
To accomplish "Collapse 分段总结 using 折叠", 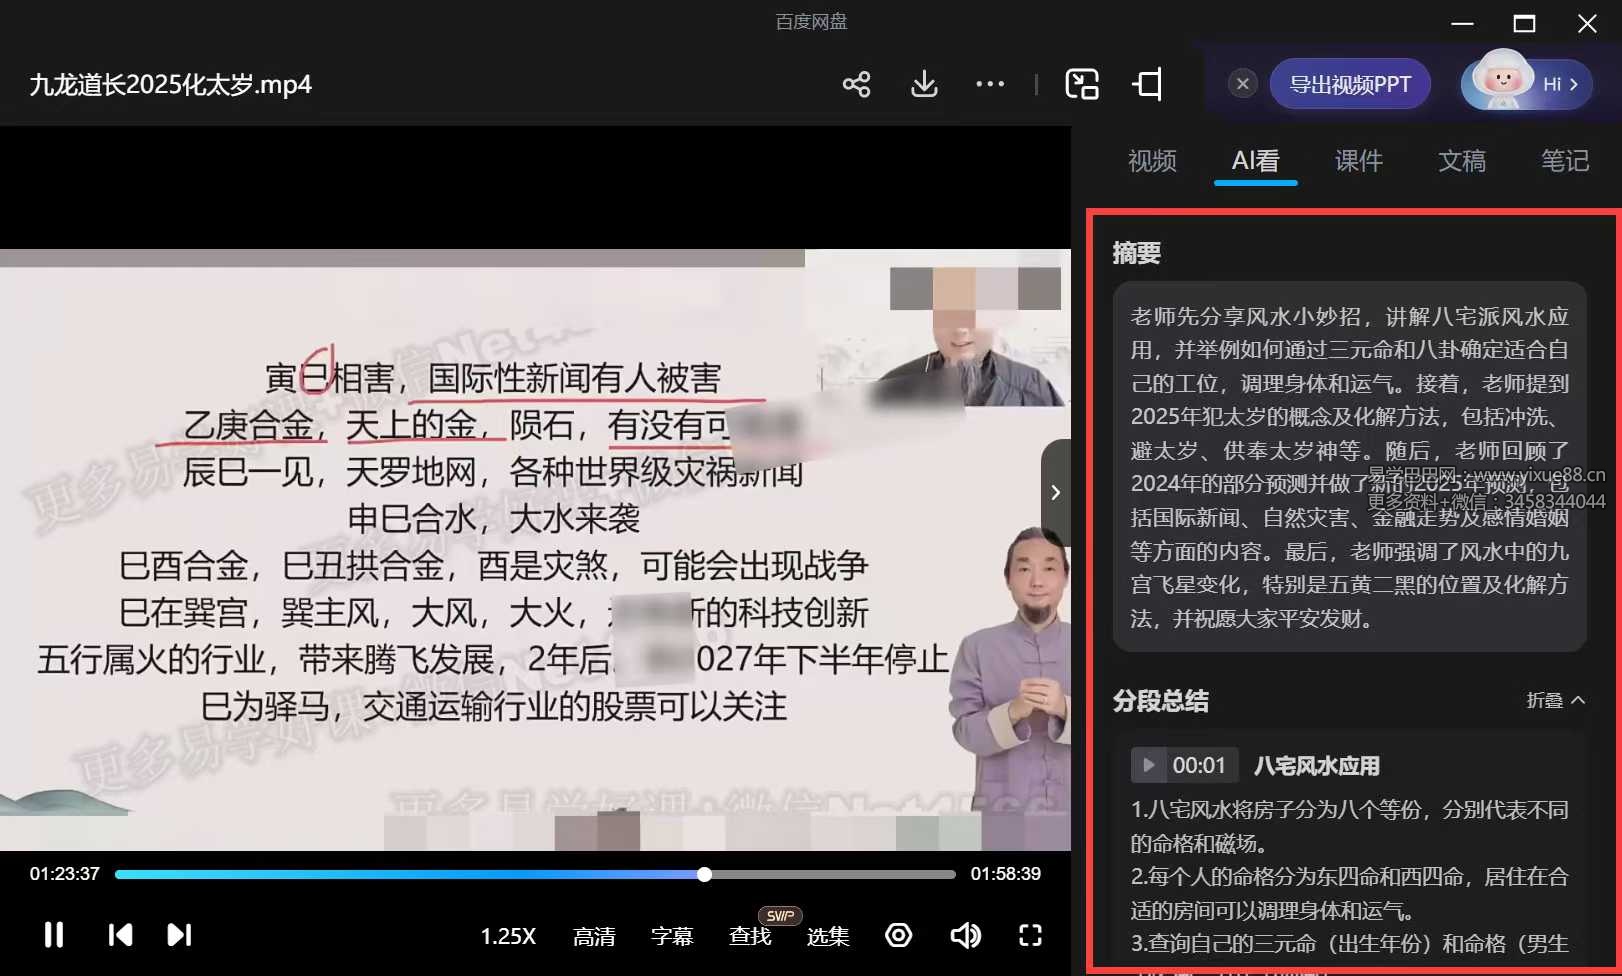I will pyautogui.click(x=1555, y=701).
